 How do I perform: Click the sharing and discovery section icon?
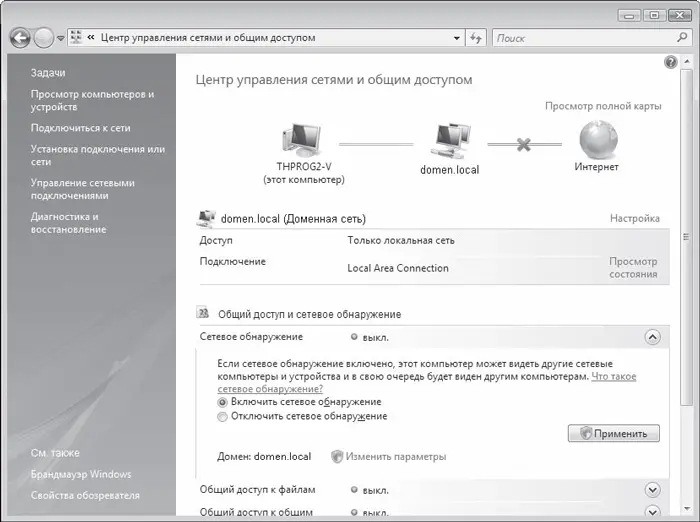(x=203, y=312)
